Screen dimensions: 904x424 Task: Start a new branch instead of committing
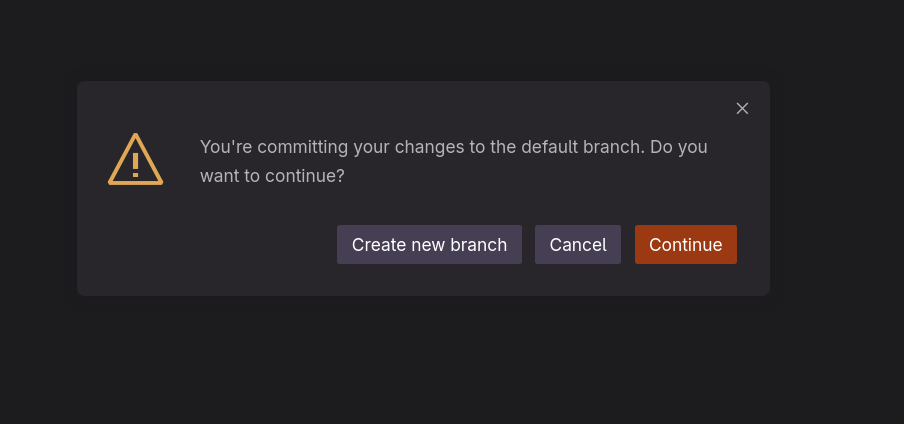tap(429, 245)
